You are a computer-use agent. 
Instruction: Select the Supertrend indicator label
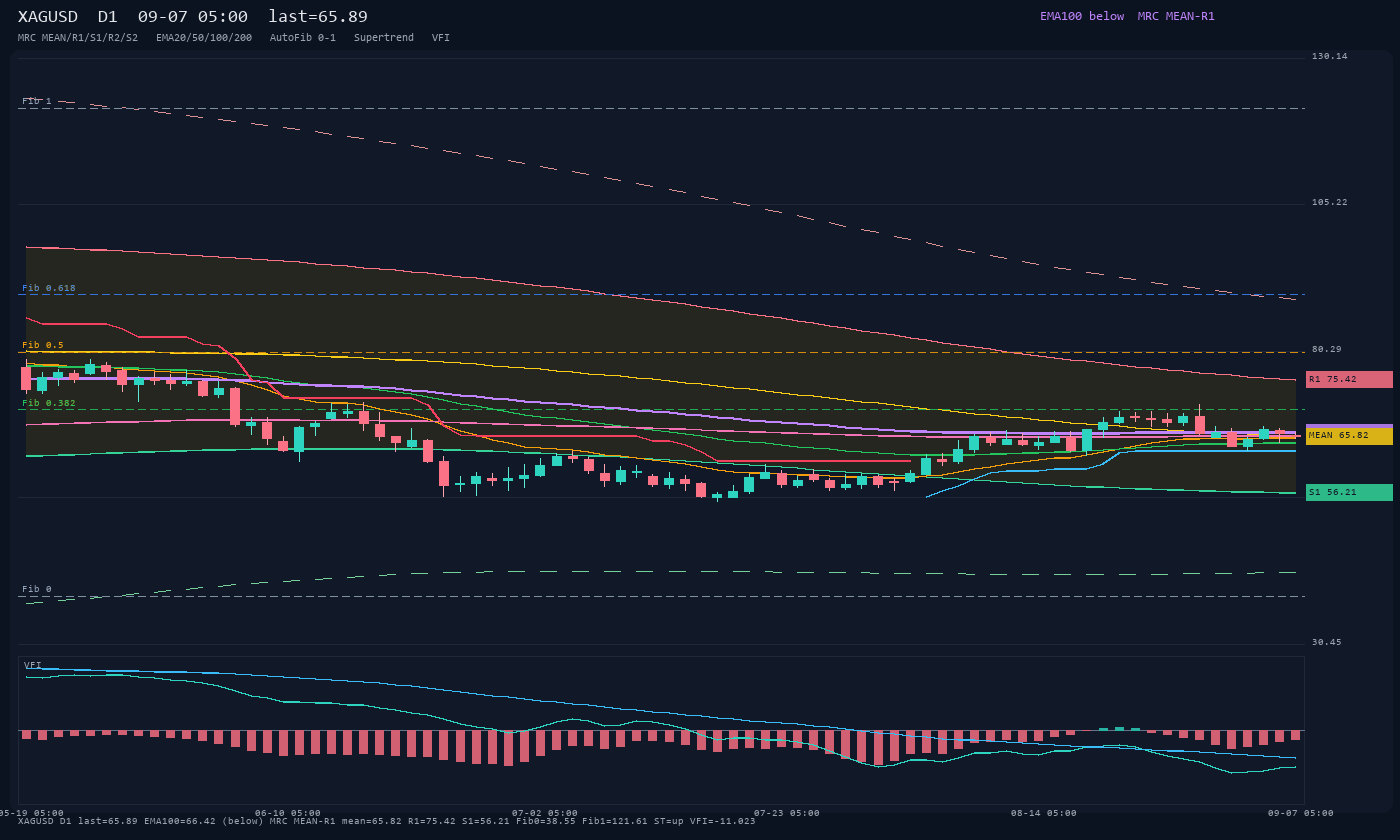(x=384, y=38)
